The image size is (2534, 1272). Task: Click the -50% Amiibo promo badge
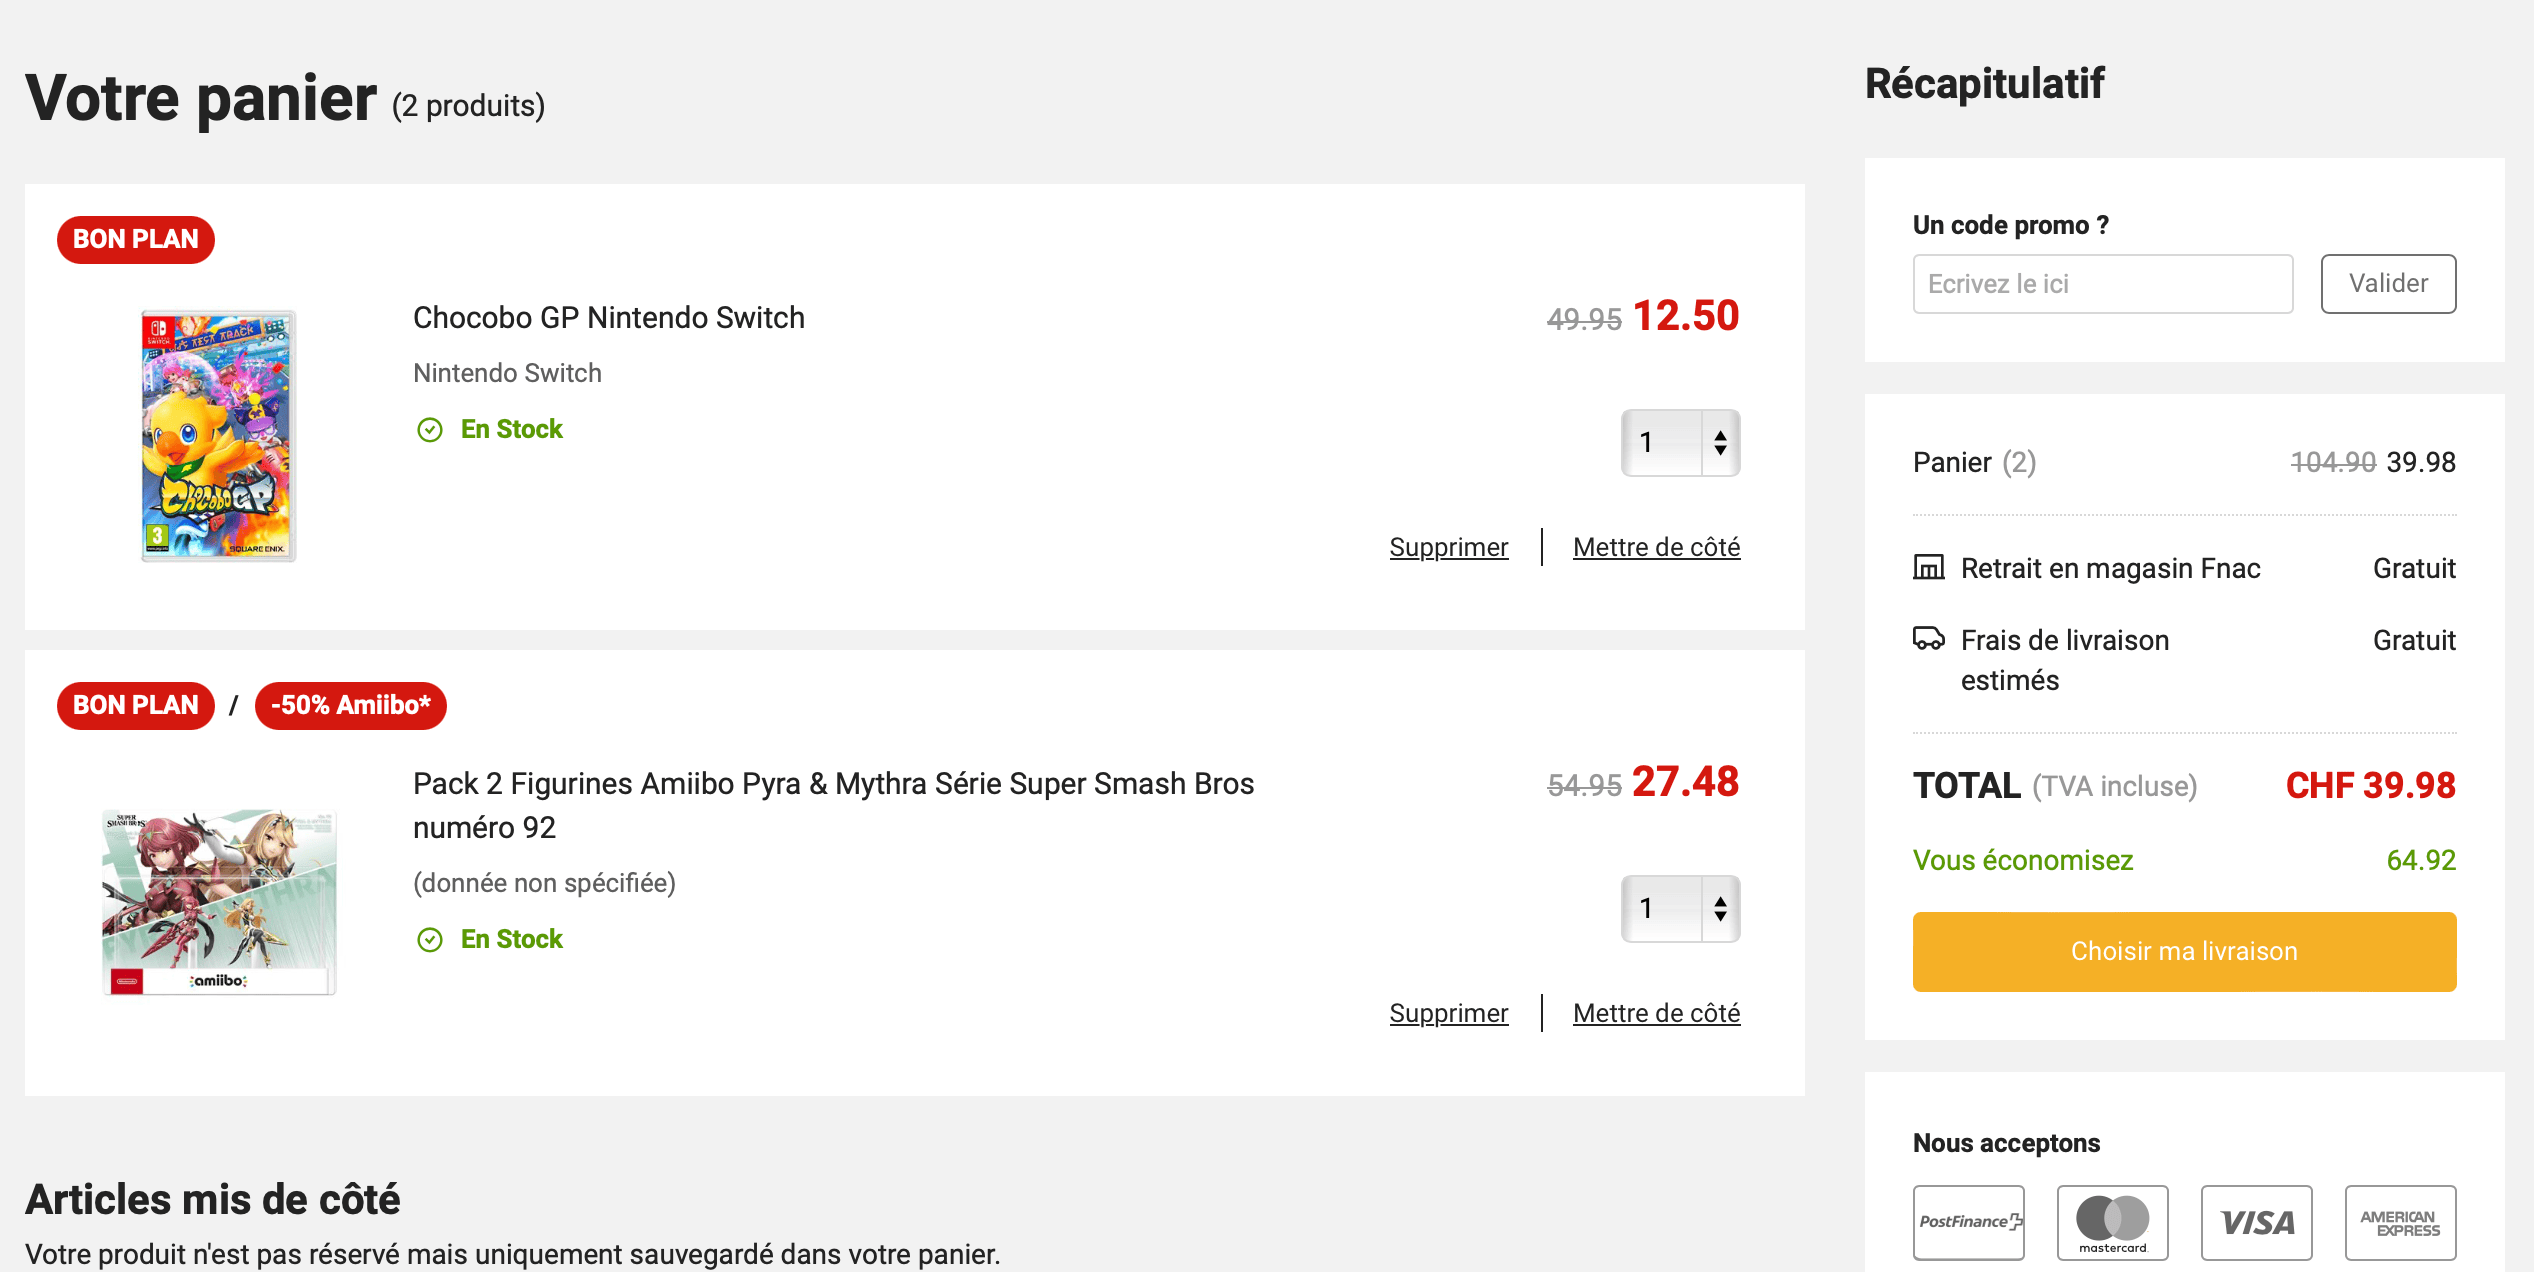pos(350,706)
